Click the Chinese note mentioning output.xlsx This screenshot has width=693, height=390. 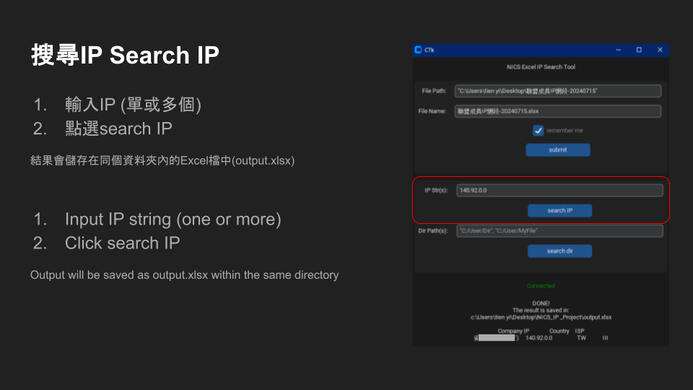(x=162, y=161)
